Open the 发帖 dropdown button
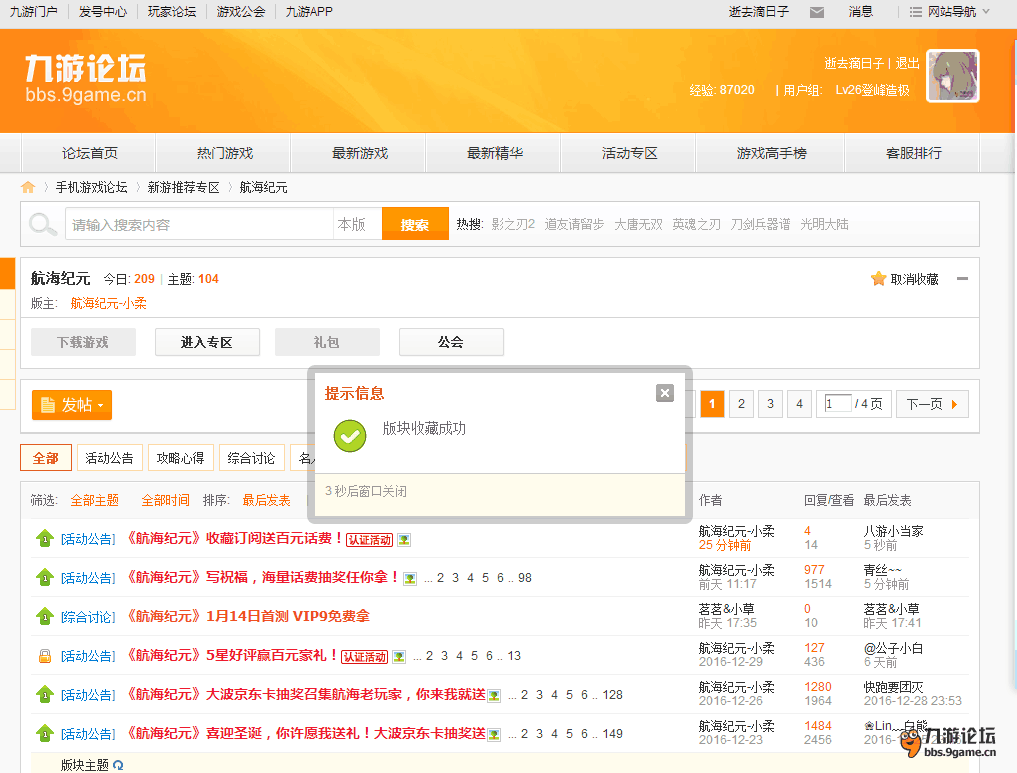1017x773 pixels. [x=72, y=405]
